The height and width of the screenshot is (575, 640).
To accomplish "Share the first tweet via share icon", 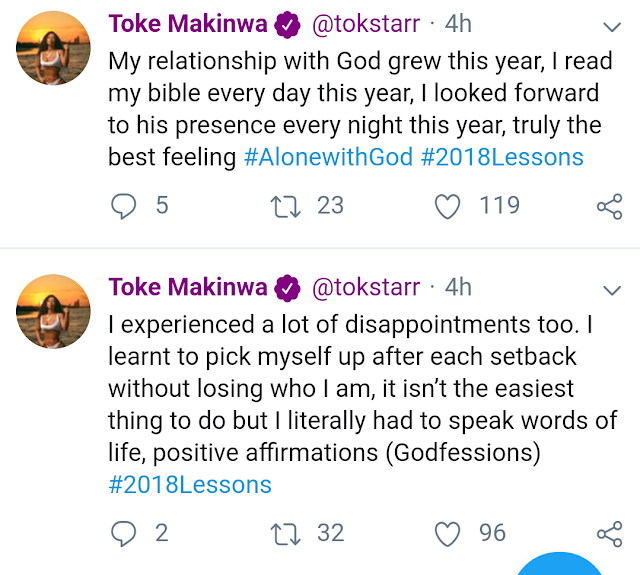I will pos(609,207).
